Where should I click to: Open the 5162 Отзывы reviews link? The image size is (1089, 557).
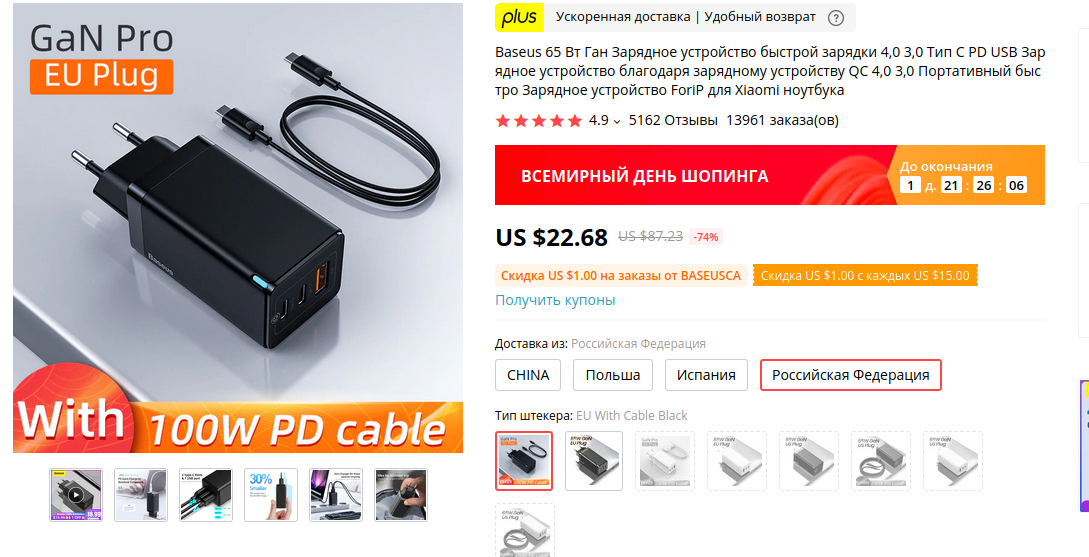click(673, 120)
